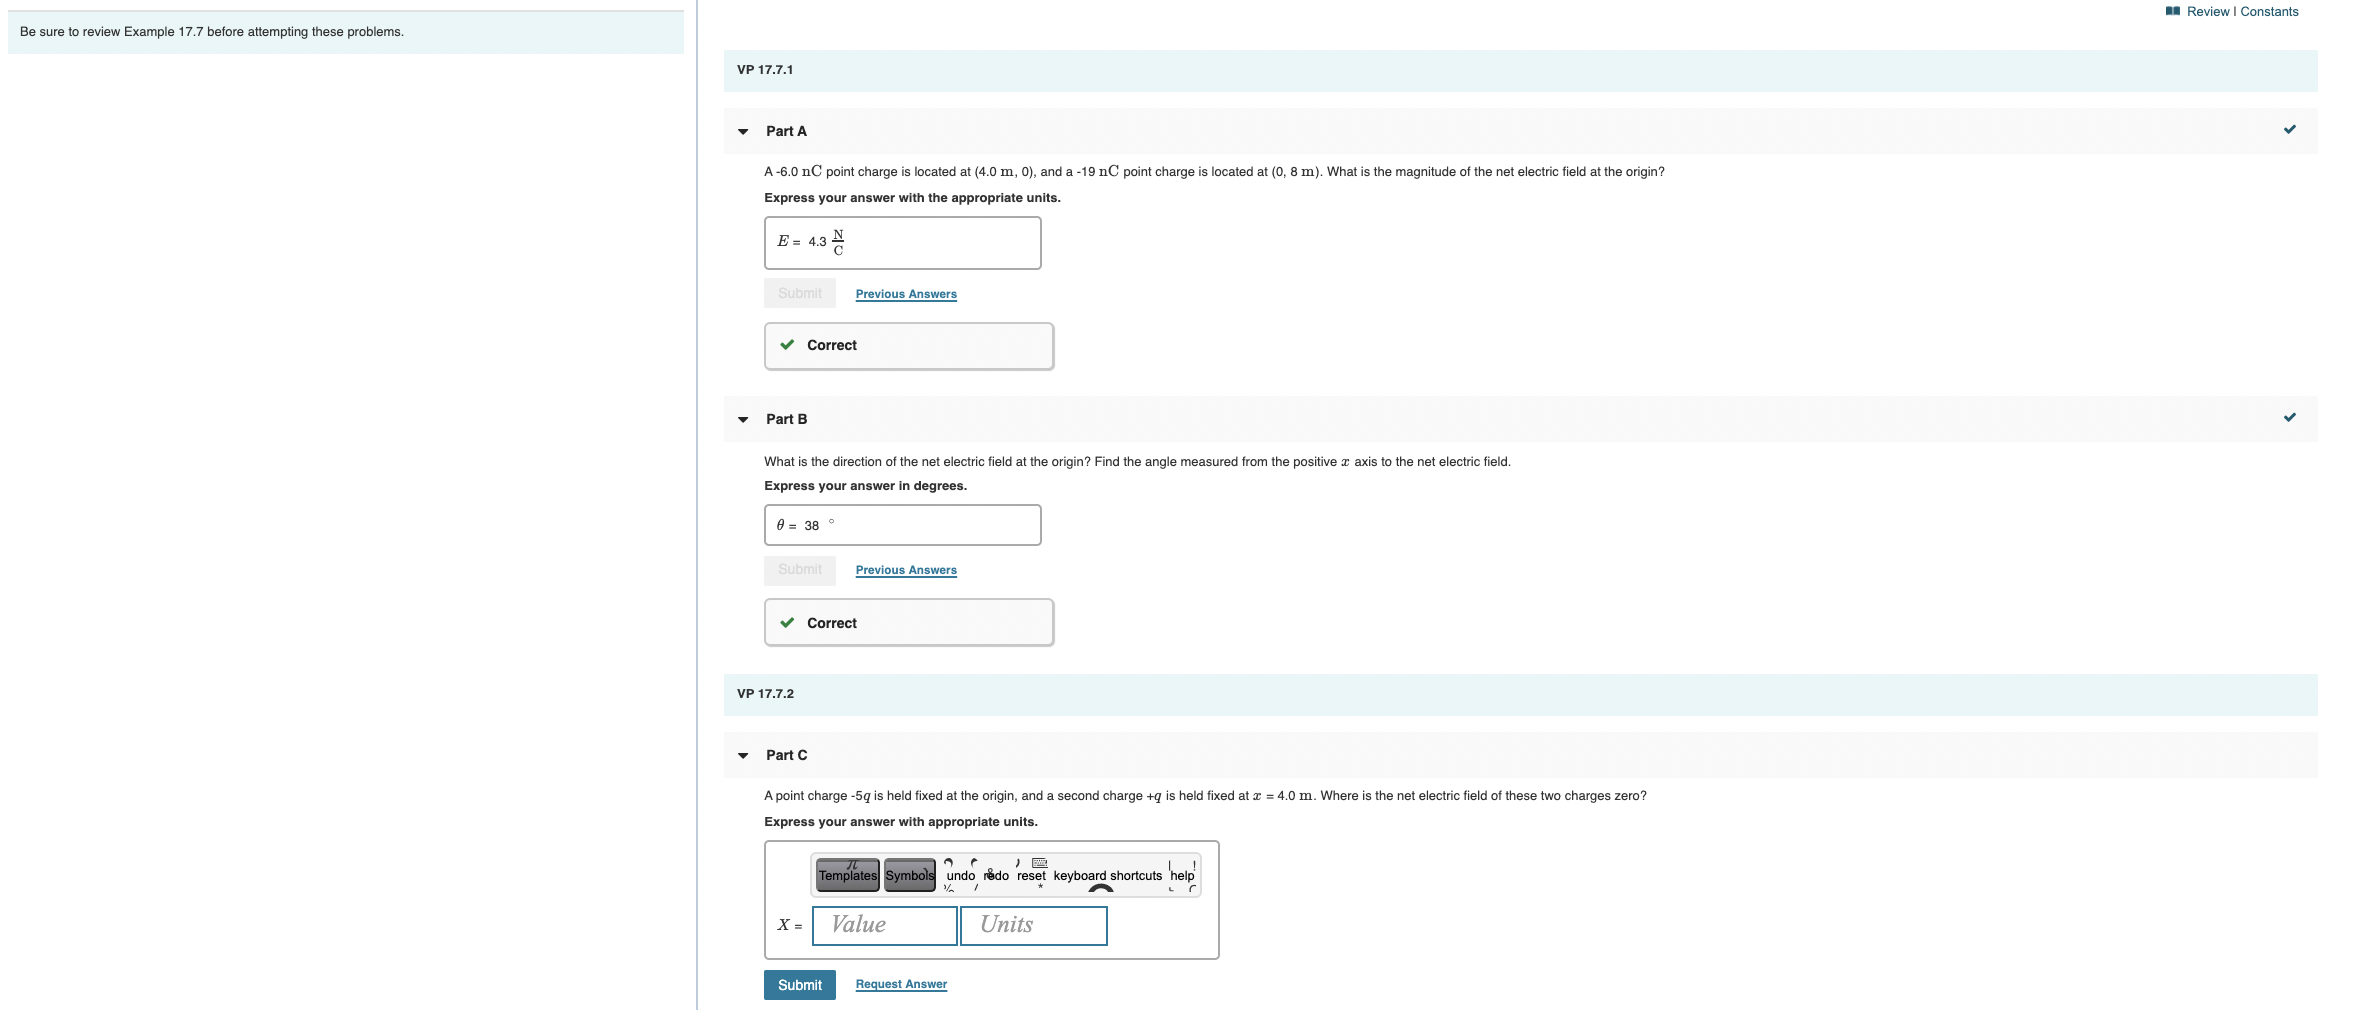The width and height of the screenshot is (2362, 1010).
Task: Collapse Part C section
Action: click(742, 755)
